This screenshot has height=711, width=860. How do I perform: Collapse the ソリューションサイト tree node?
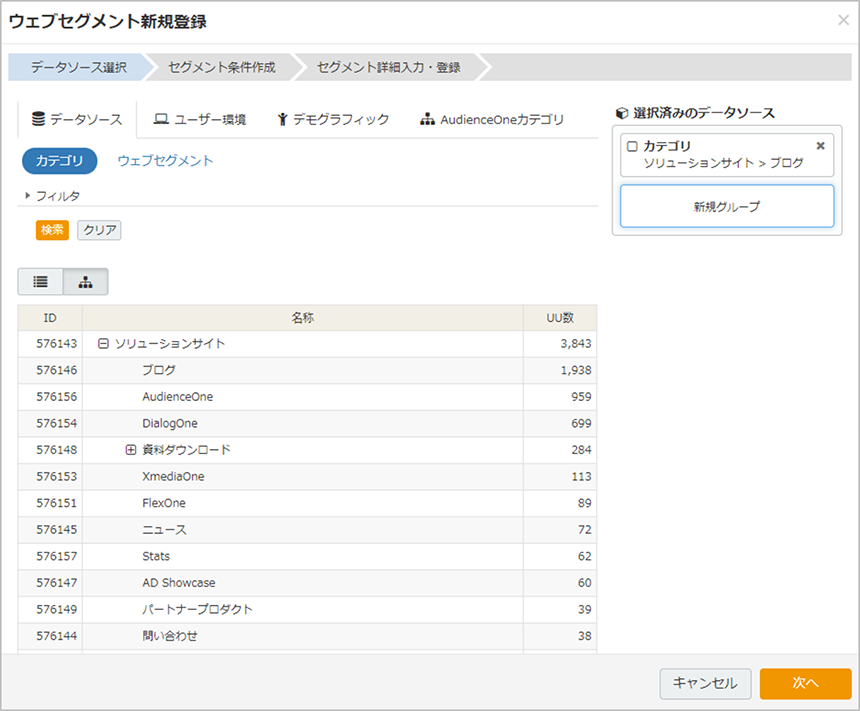[106, 343]
